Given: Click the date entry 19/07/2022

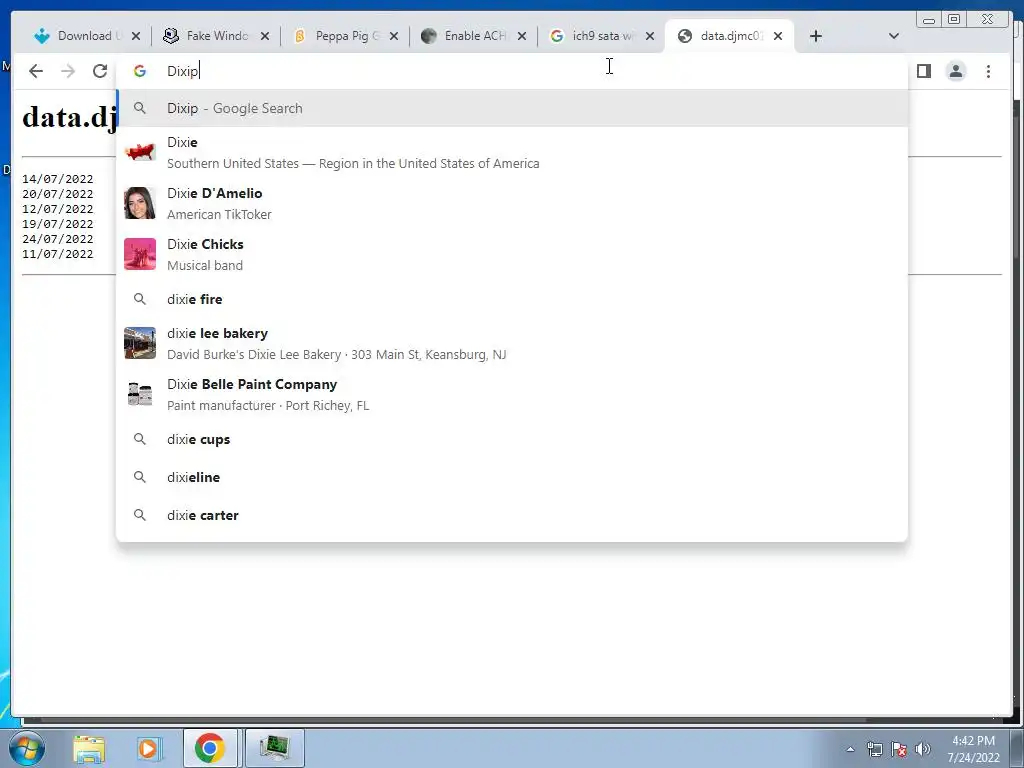Looking at the screenshot, I should click(57, 224).
